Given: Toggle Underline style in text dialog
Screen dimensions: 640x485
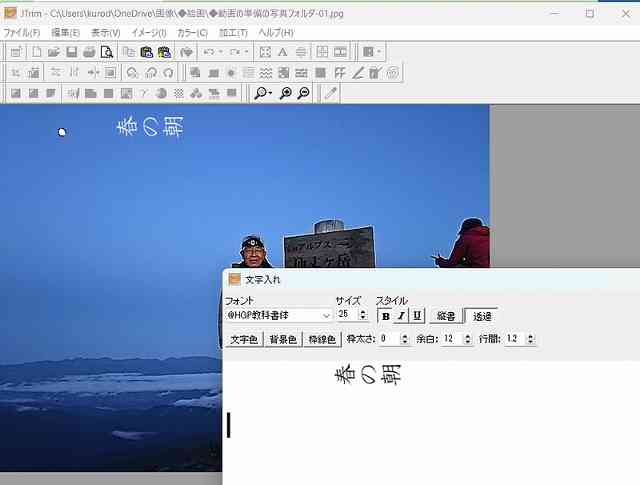Looking at the screenshot, I should coord(417,316).
